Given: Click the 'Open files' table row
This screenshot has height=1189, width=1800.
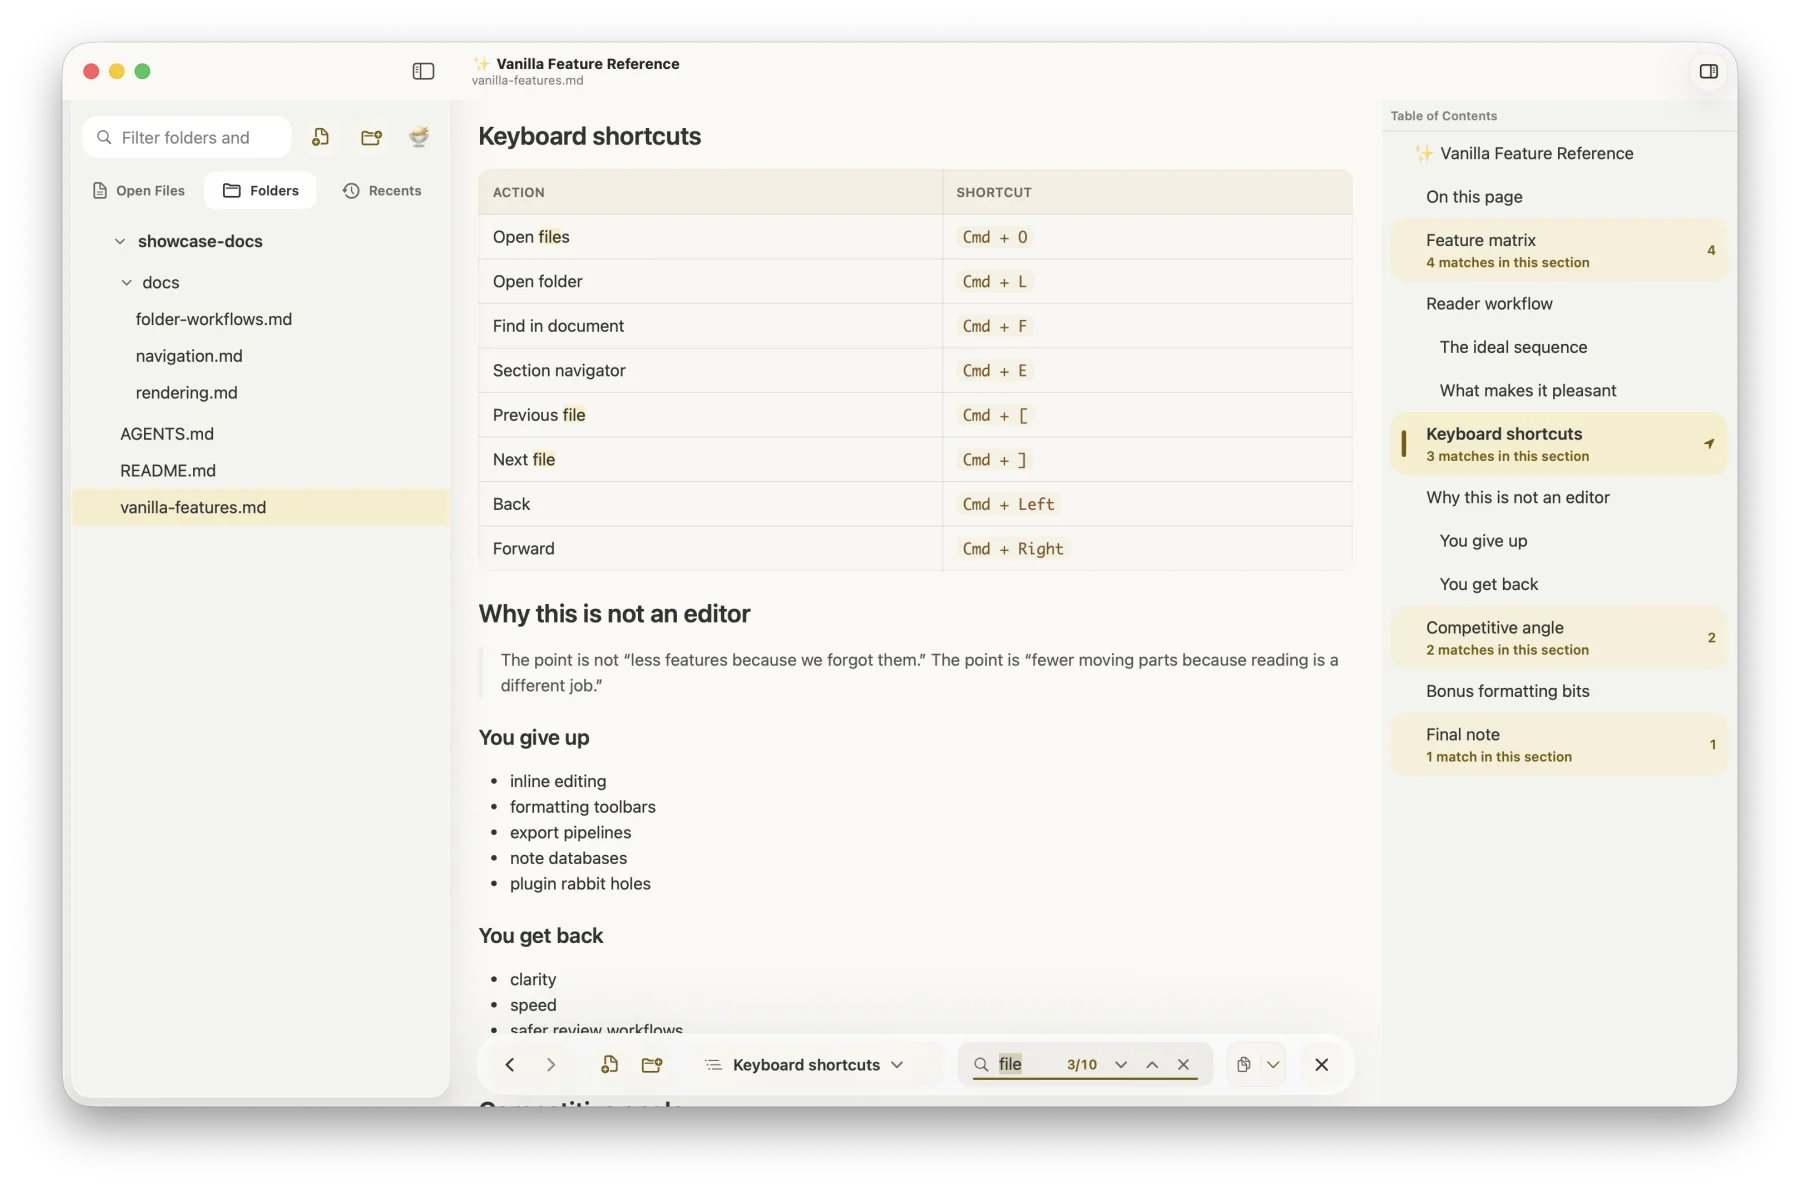Looking at the screenshot, I should tap(915, 237).
